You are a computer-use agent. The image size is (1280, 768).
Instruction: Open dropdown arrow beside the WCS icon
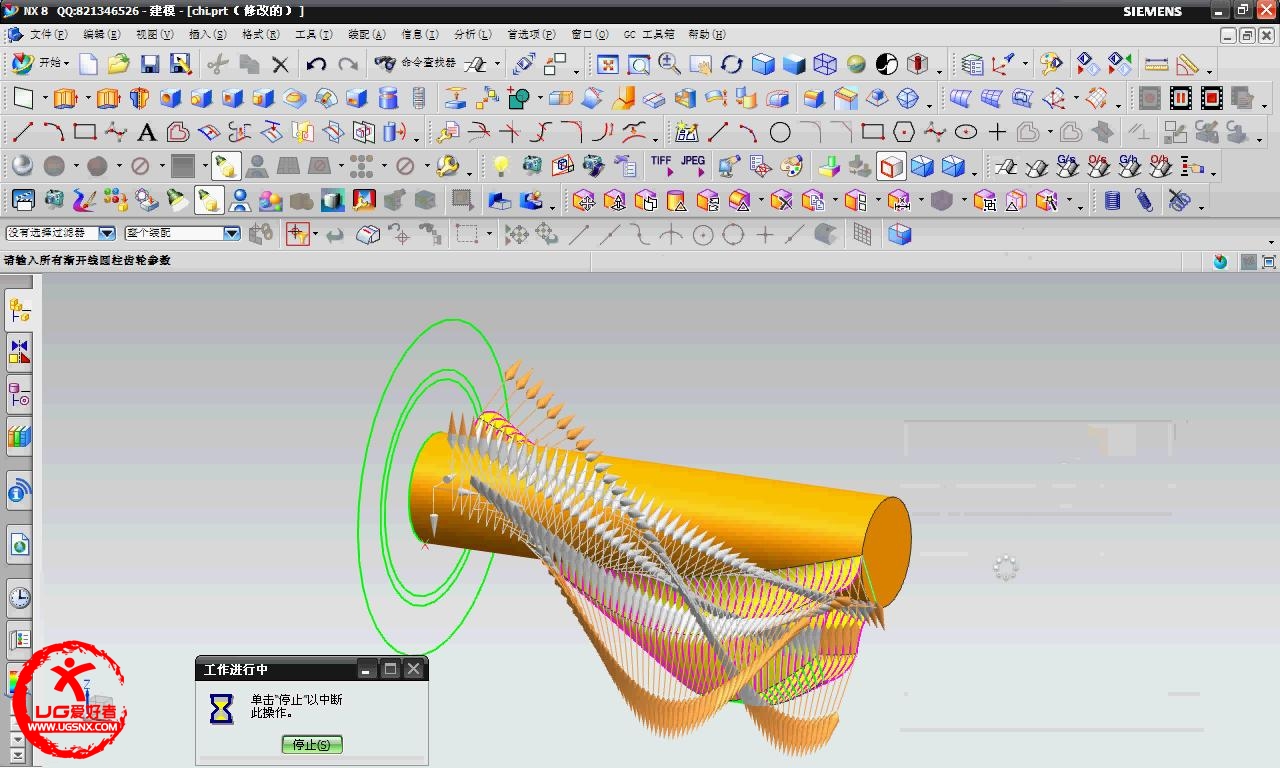1025,65
